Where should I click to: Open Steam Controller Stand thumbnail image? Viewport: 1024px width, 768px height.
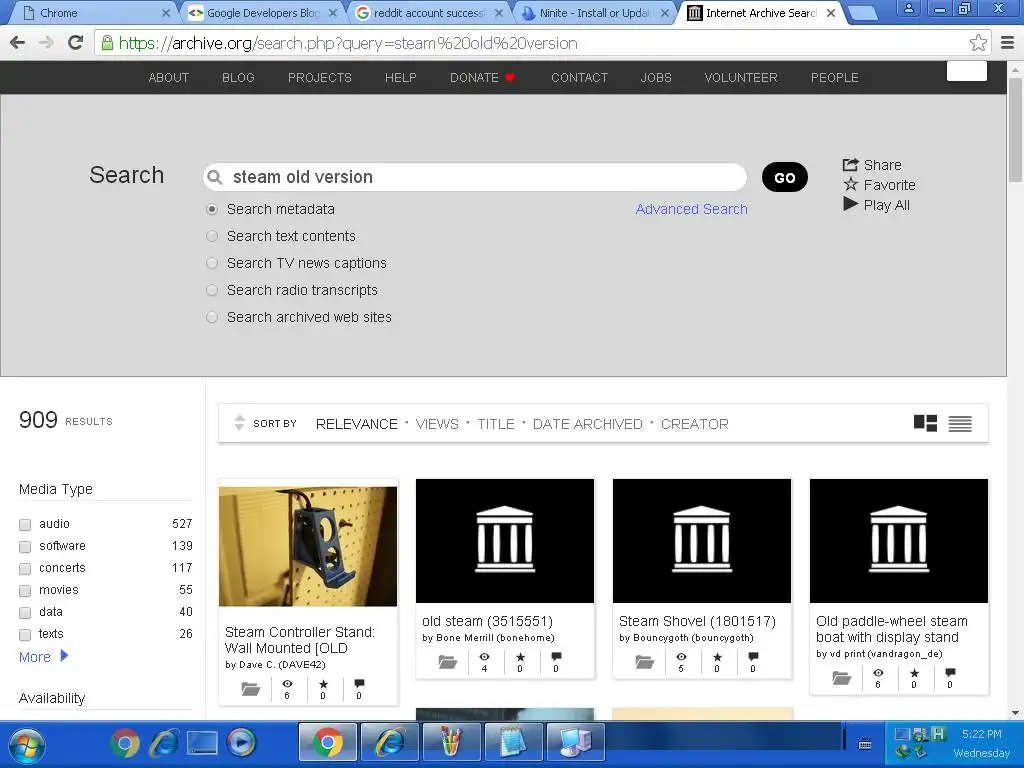point(308,546)
